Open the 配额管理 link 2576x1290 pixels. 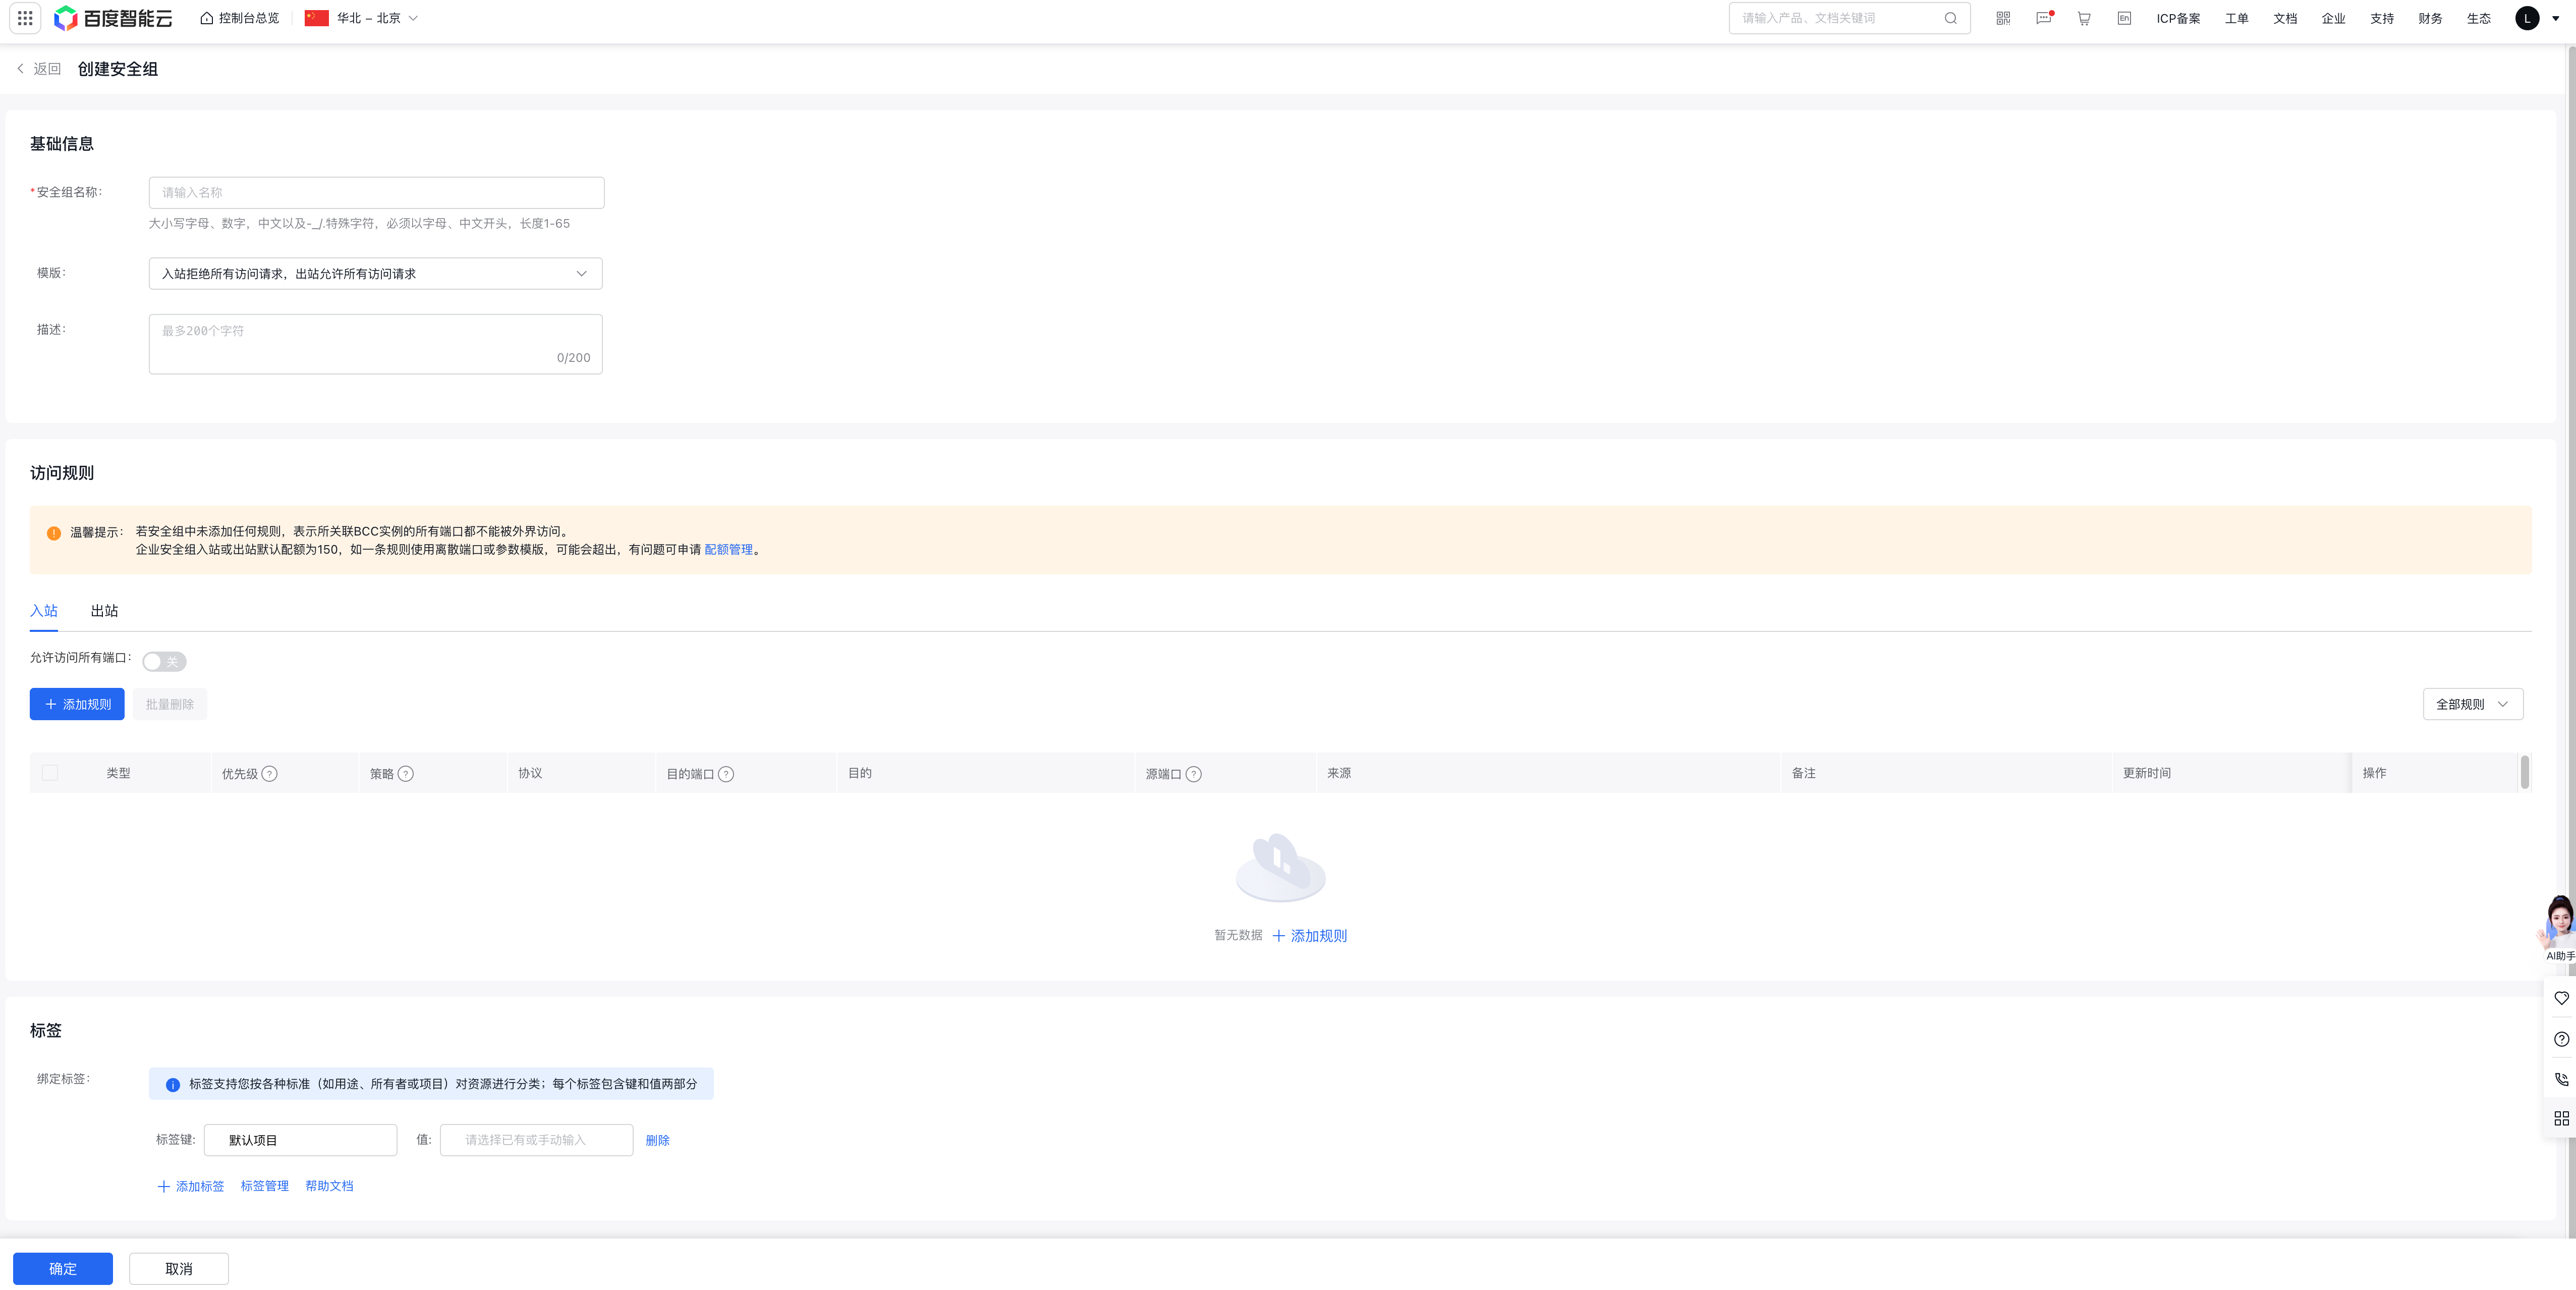click(728, 550)
